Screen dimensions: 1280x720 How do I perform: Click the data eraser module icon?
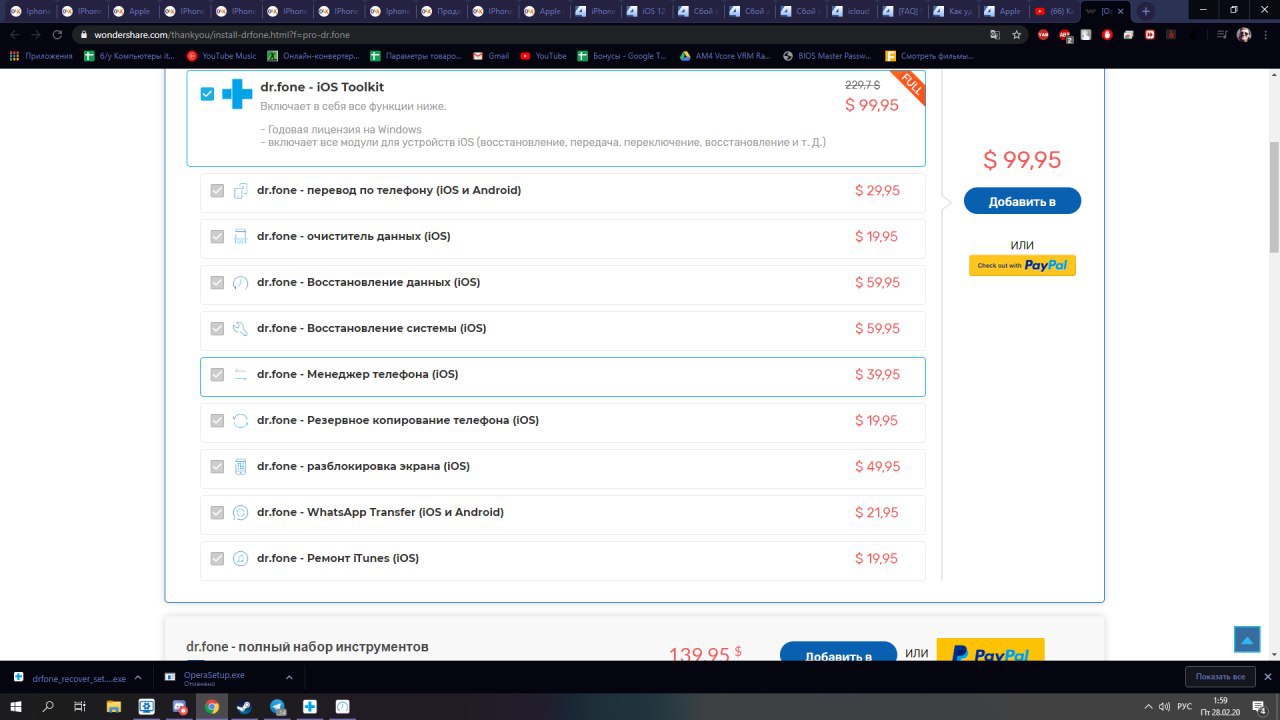pyautogui.click(x=240, y=237)
